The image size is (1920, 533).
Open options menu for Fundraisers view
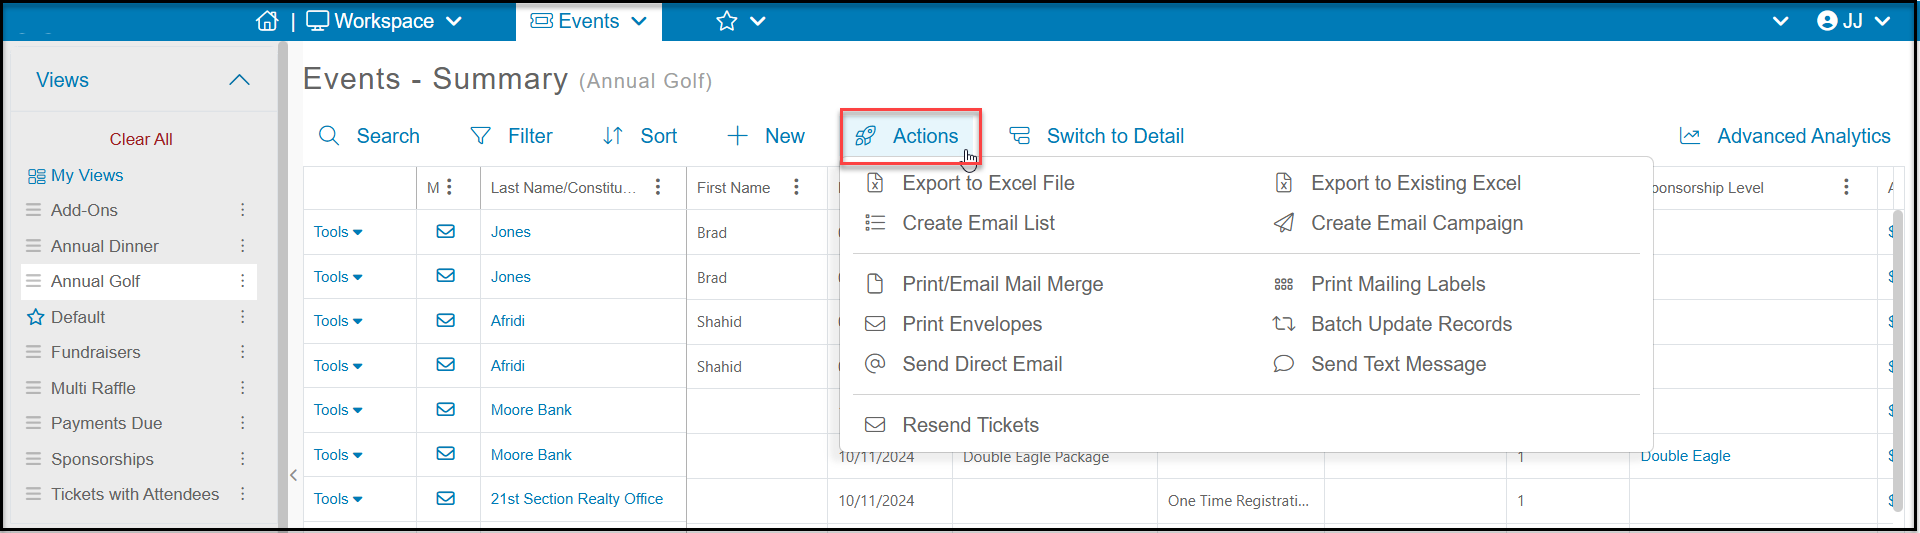pos(242,352)
